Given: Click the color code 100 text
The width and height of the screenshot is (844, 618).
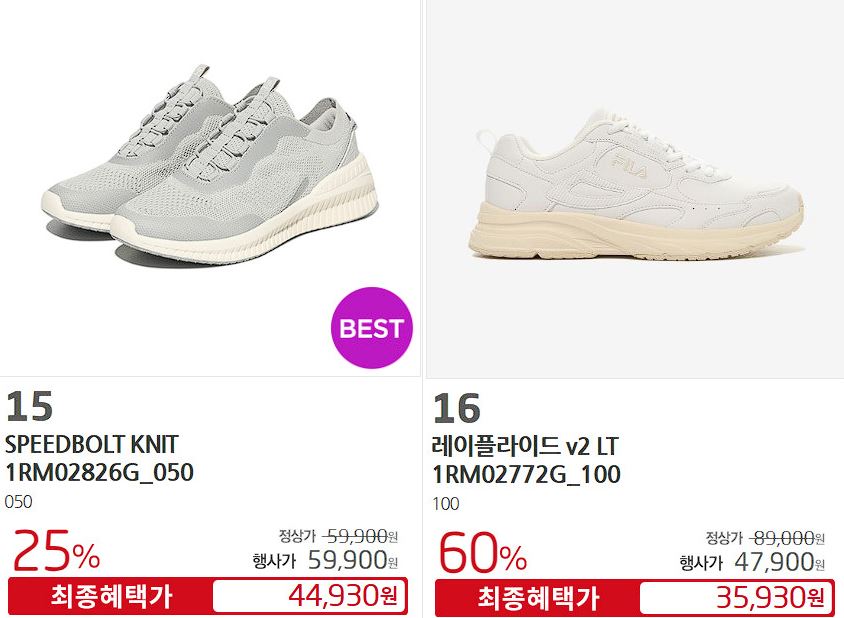Looking at the screenshot, I should click(x=446, y=504).
